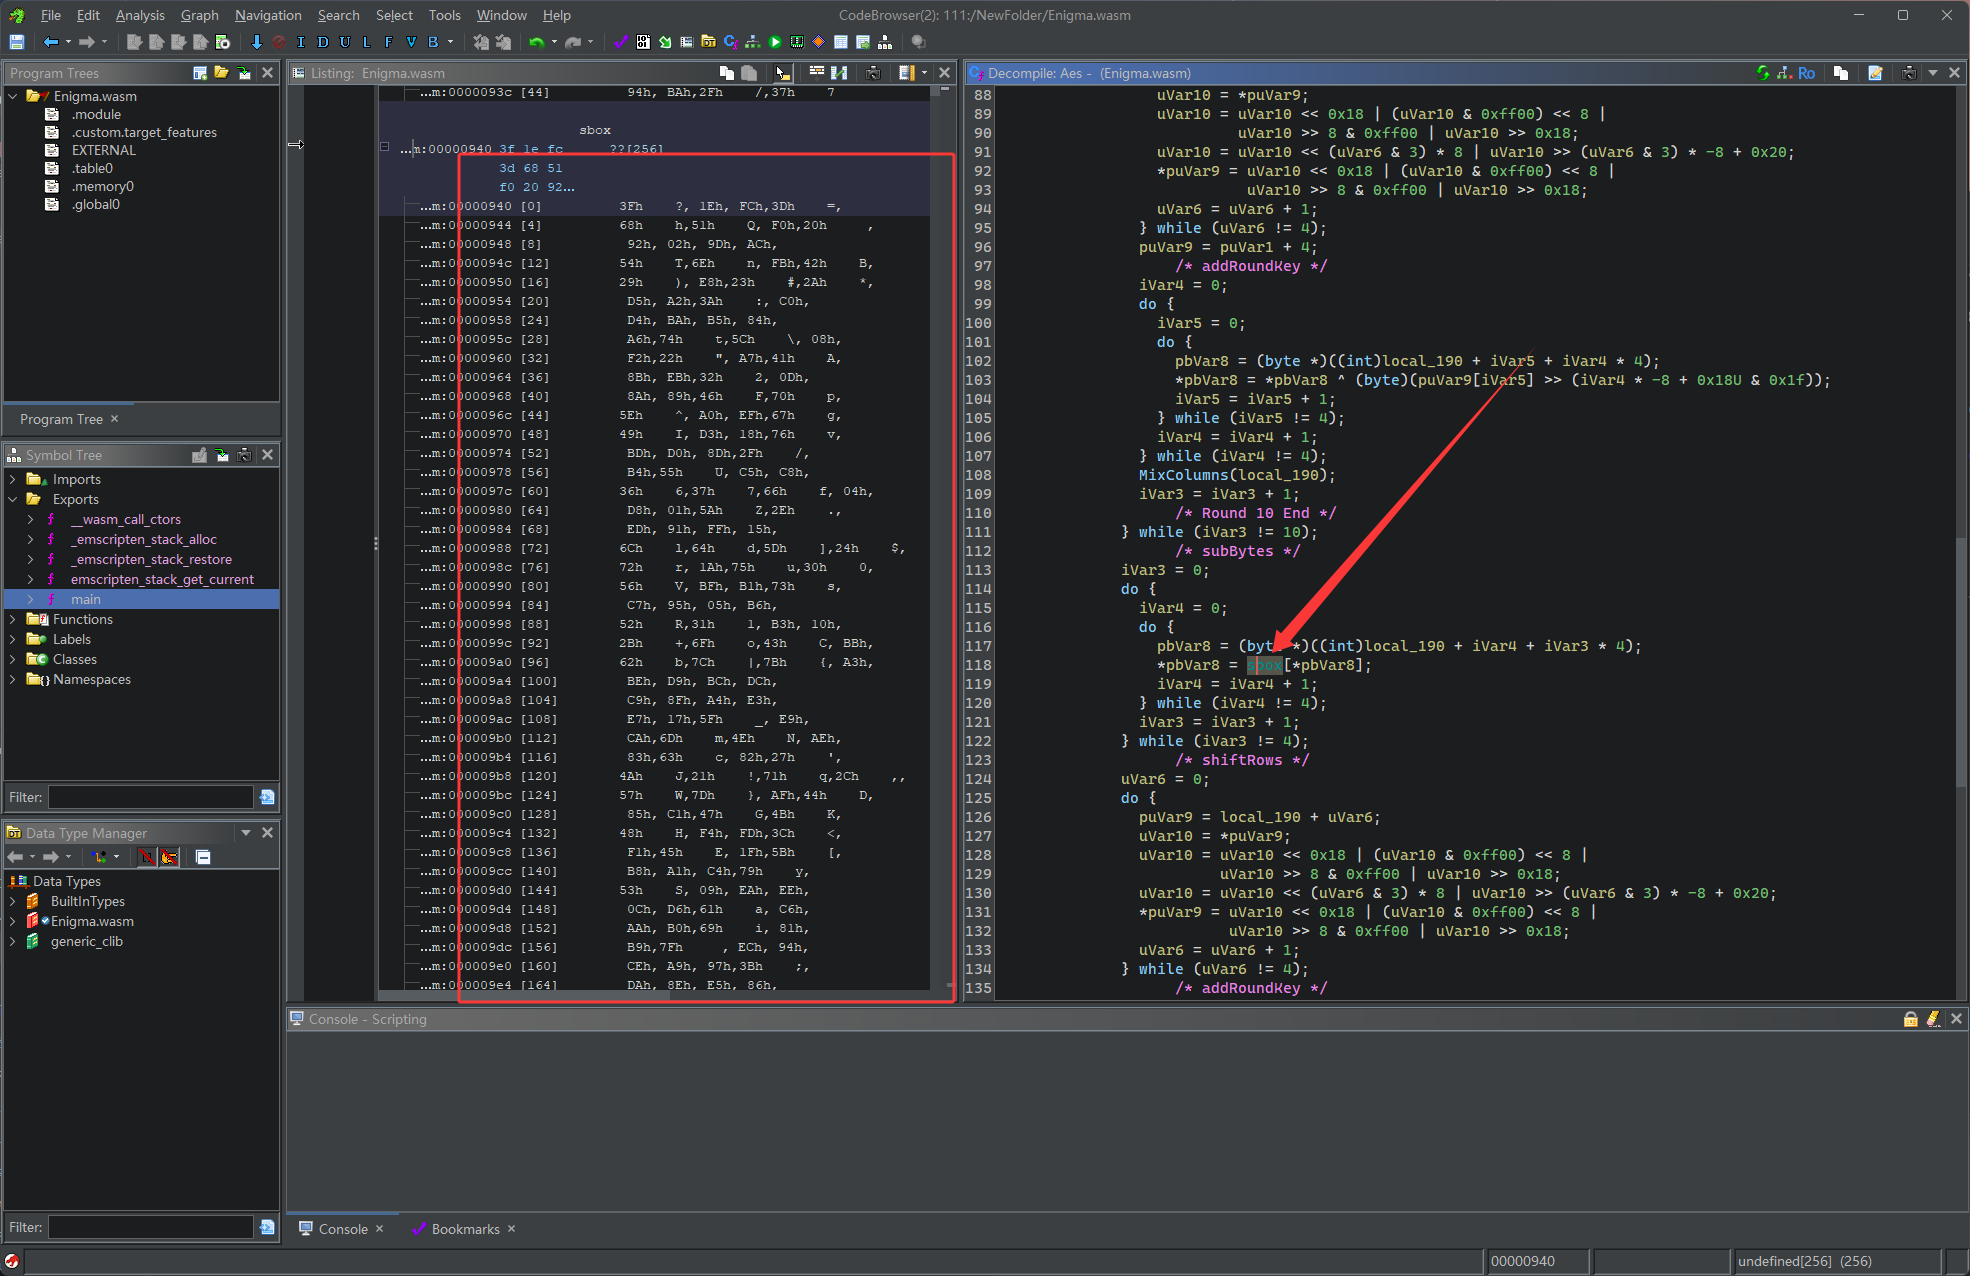Open the File menu

(x=50, y=15)
